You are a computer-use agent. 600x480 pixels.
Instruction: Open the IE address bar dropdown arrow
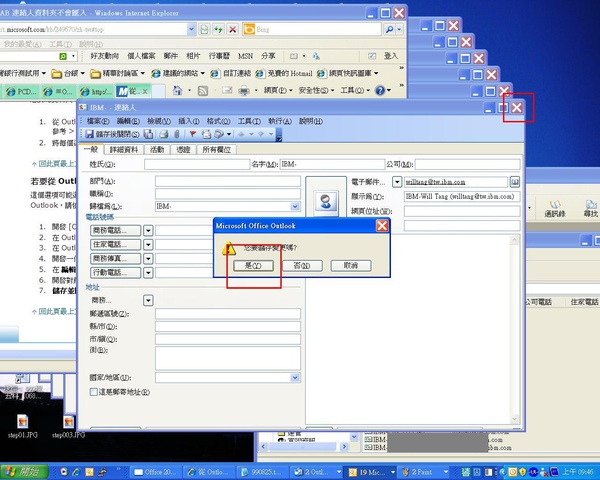point(192,29)
